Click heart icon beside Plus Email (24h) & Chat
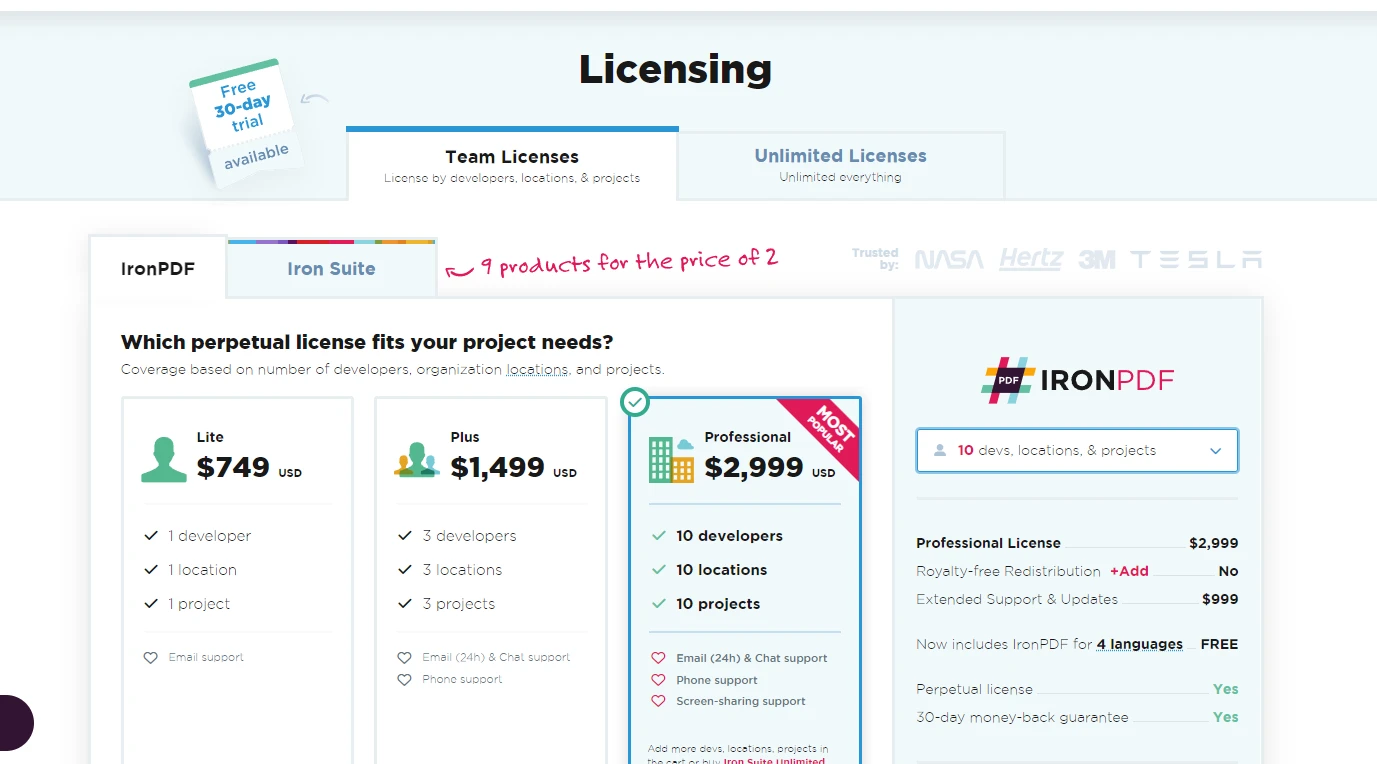The height and width of the screenshot is (764, 1377). [x=404, y=658]
